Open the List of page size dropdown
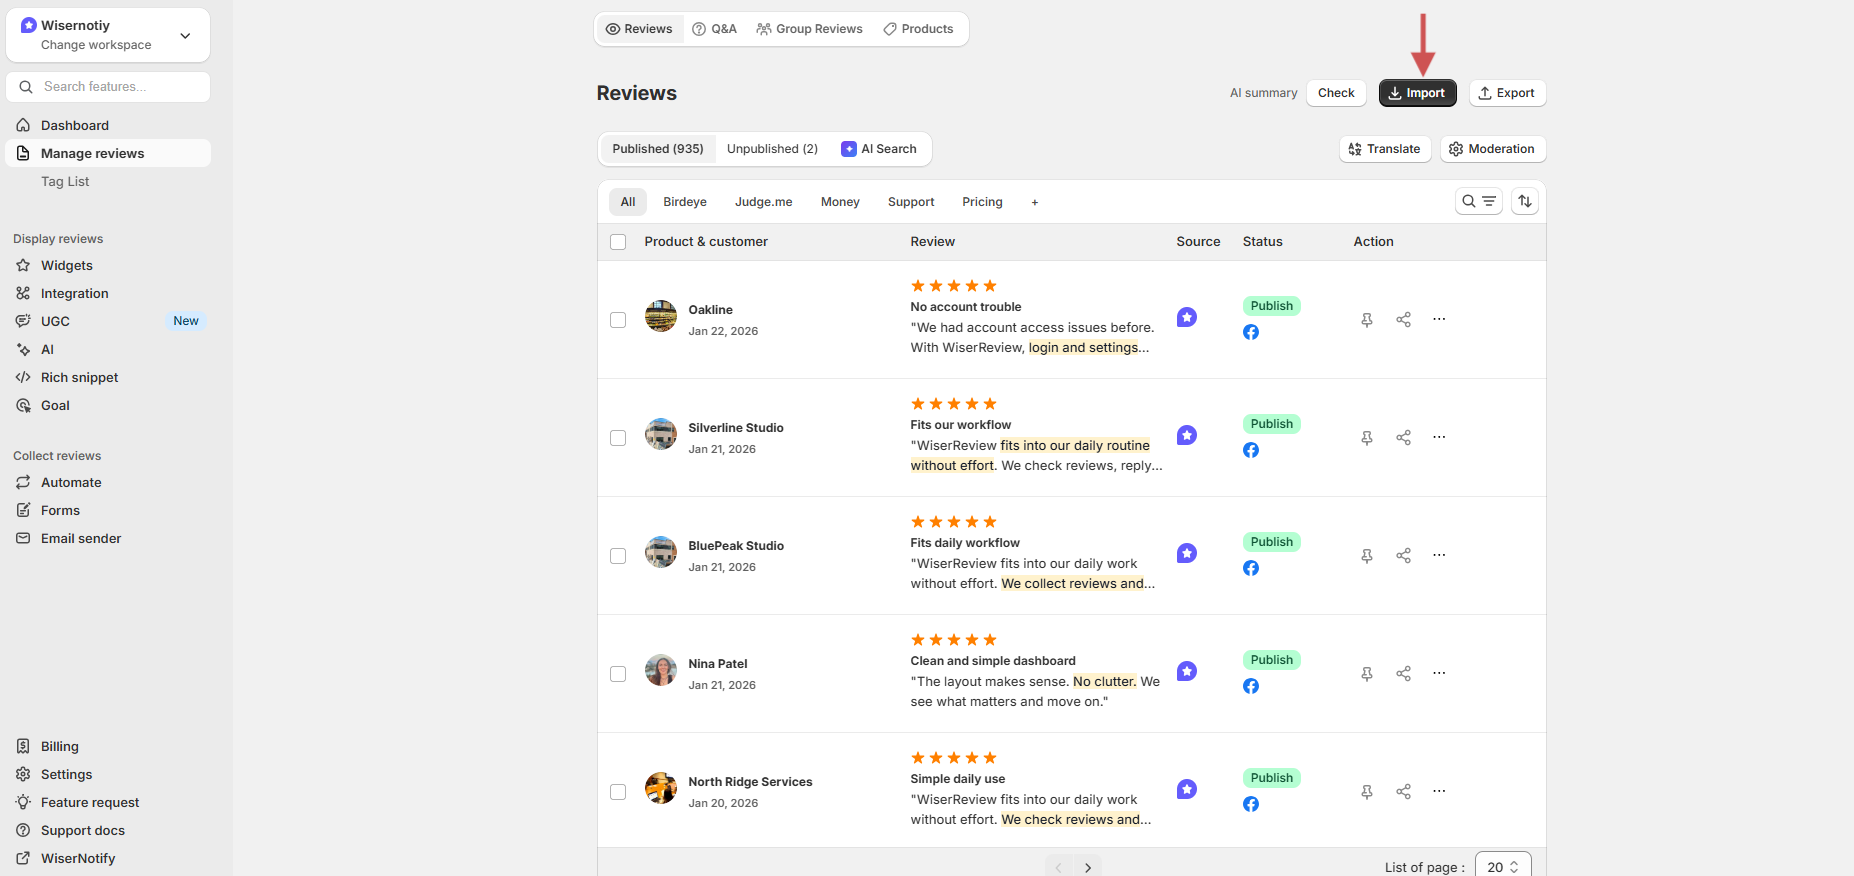Image resolution: width=1854 pixels, height=876 pixels. click(1503, 867)
